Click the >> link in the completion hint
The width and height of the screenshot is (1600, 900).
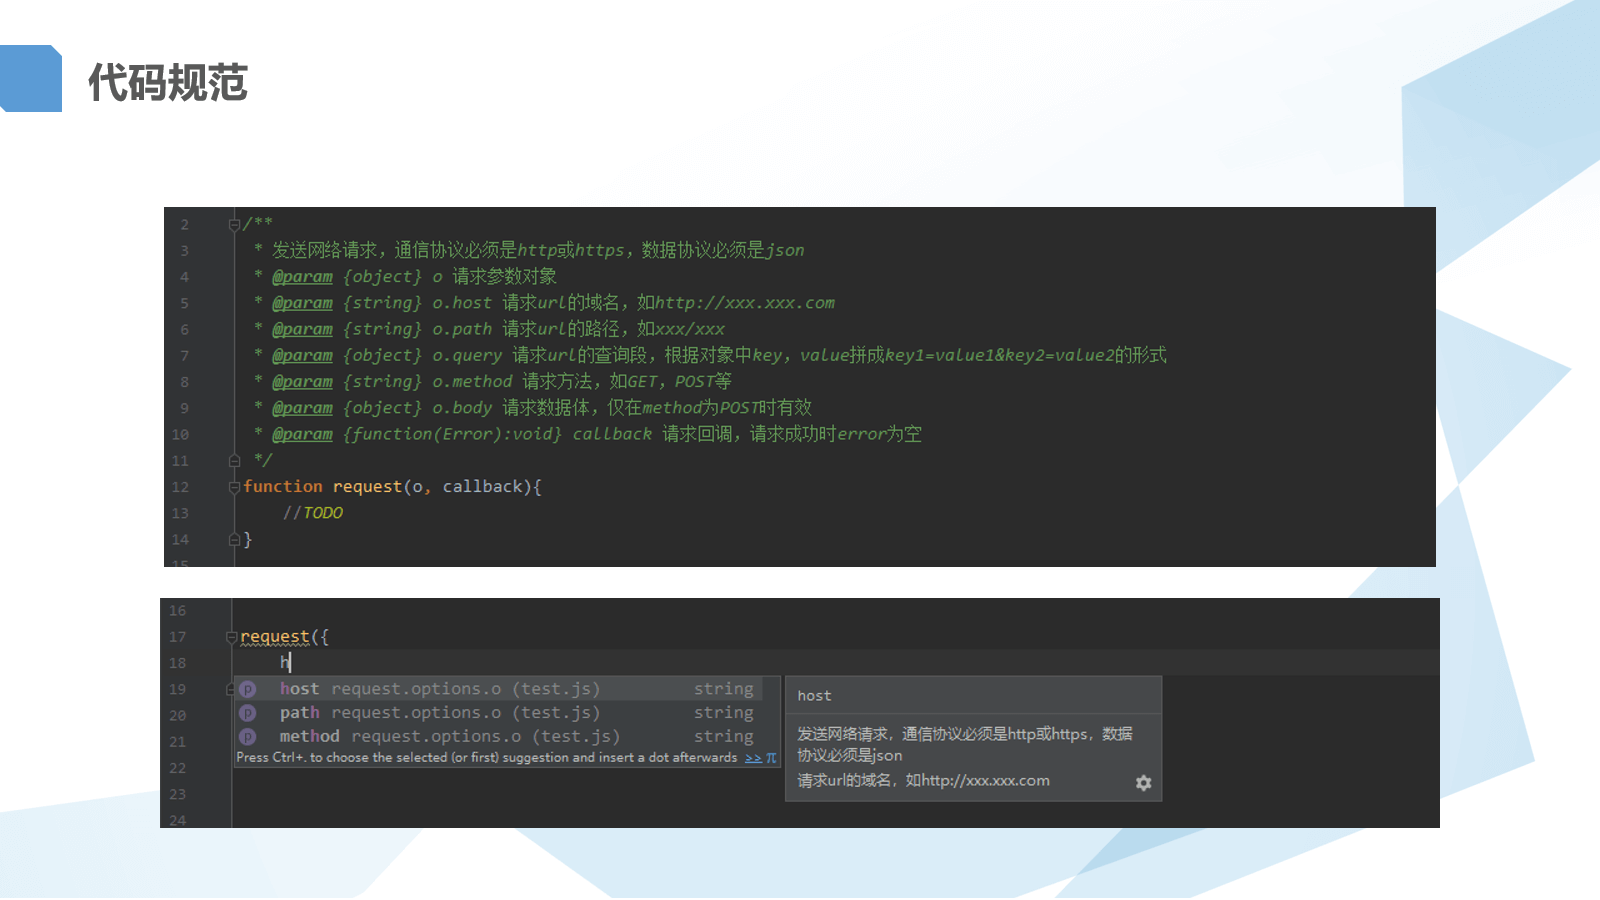(753, 758)
